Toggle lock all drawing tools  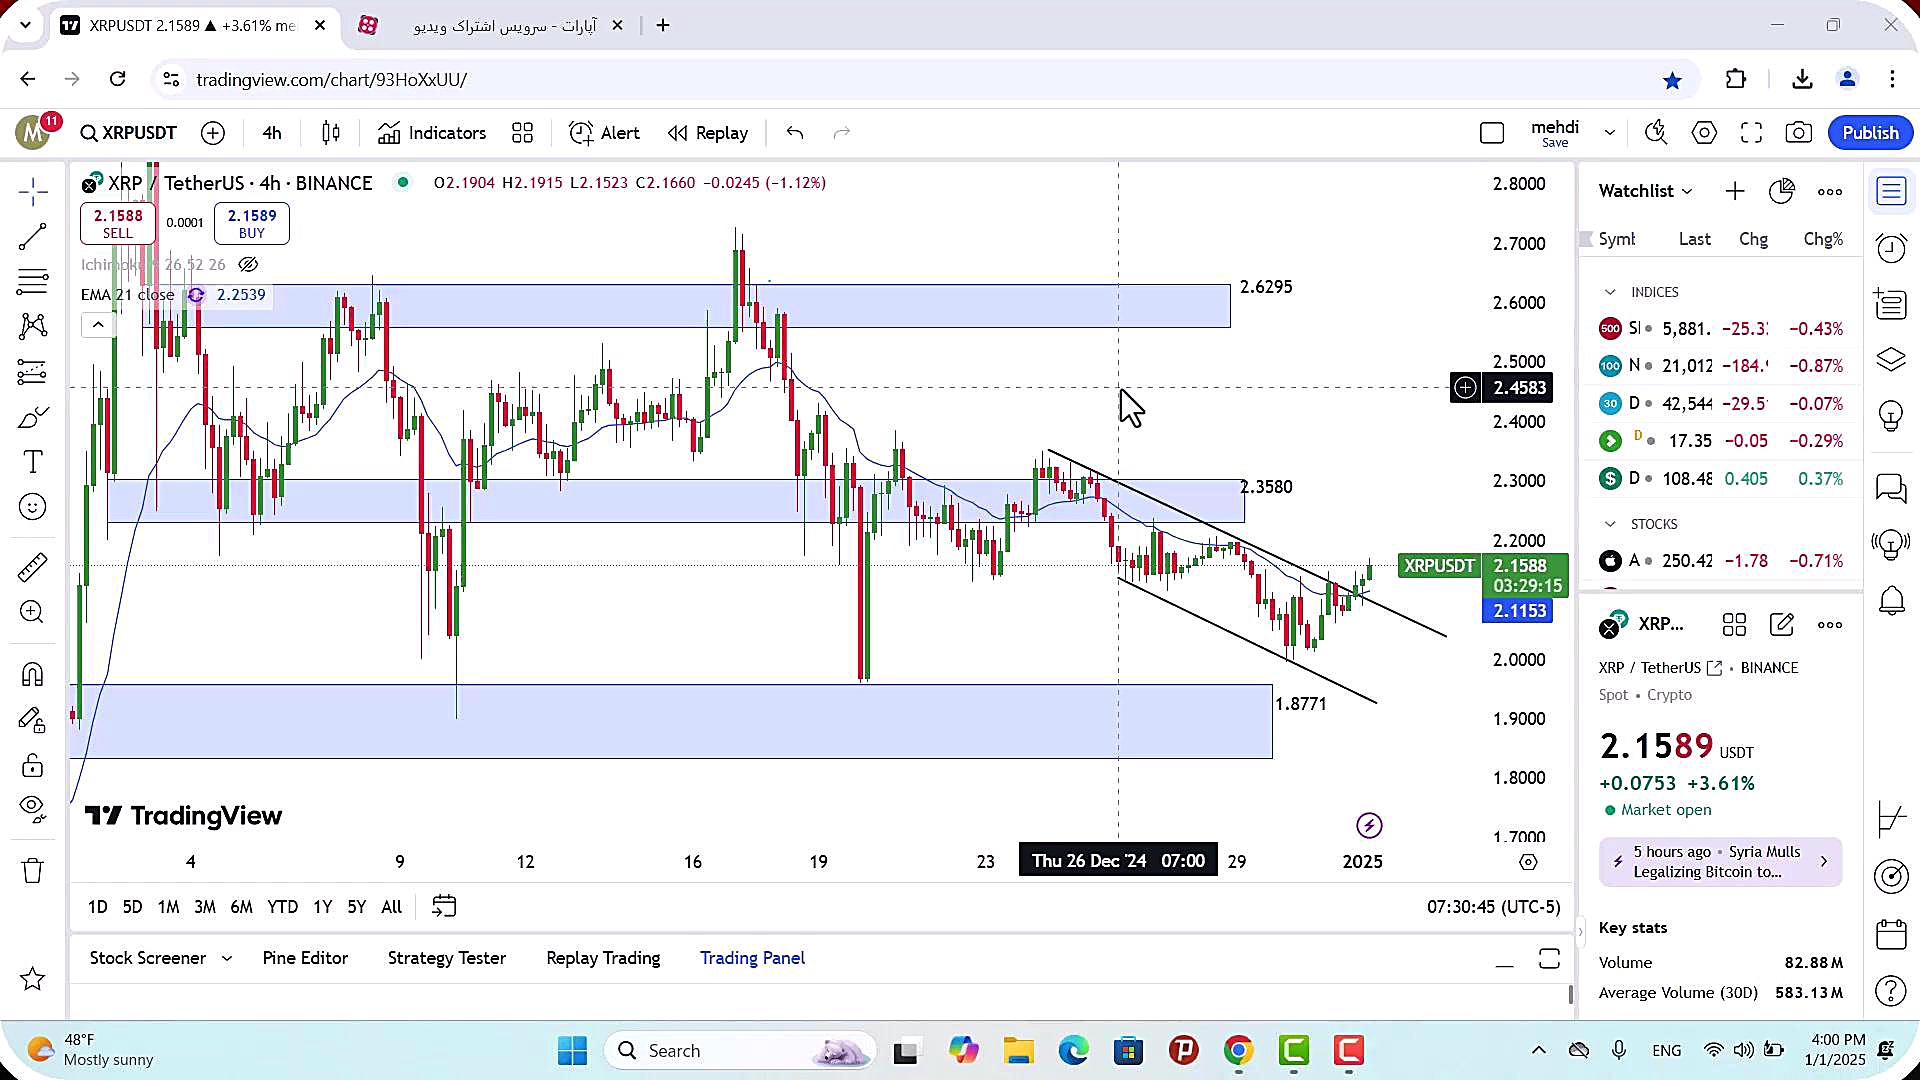[33, 766]
